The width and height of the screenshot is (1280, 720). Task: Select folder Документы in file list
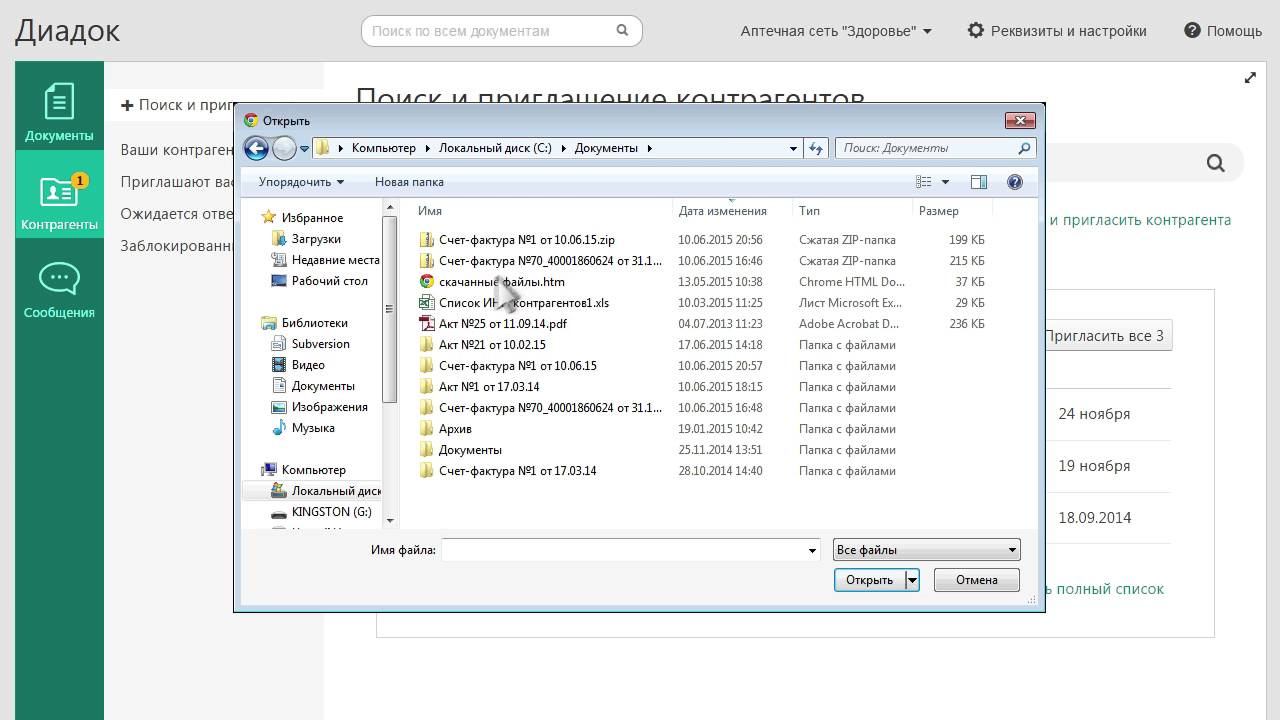tap(460, 450)
